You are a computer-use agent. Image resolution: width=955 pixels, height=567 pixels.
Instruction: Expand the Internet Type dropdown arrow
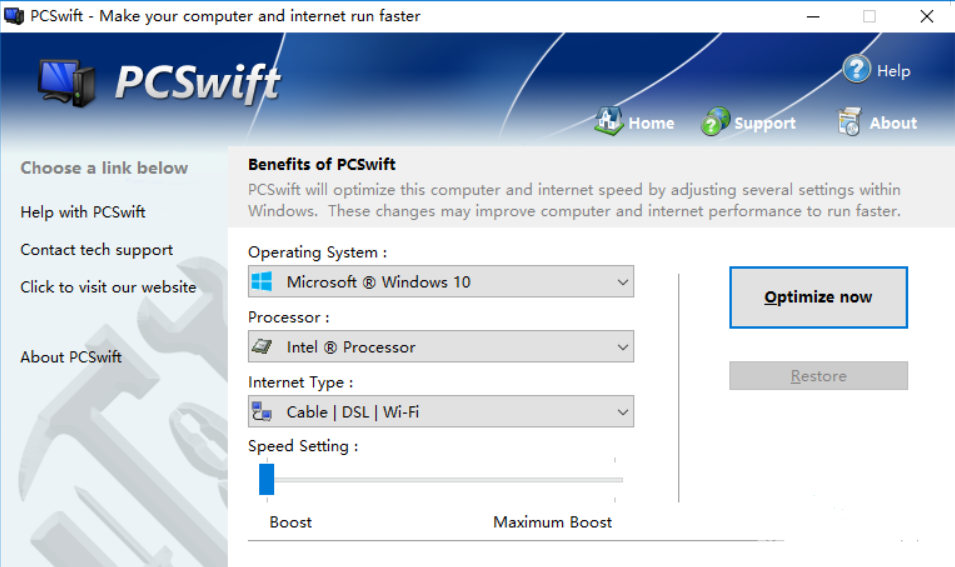coord(622,412)
